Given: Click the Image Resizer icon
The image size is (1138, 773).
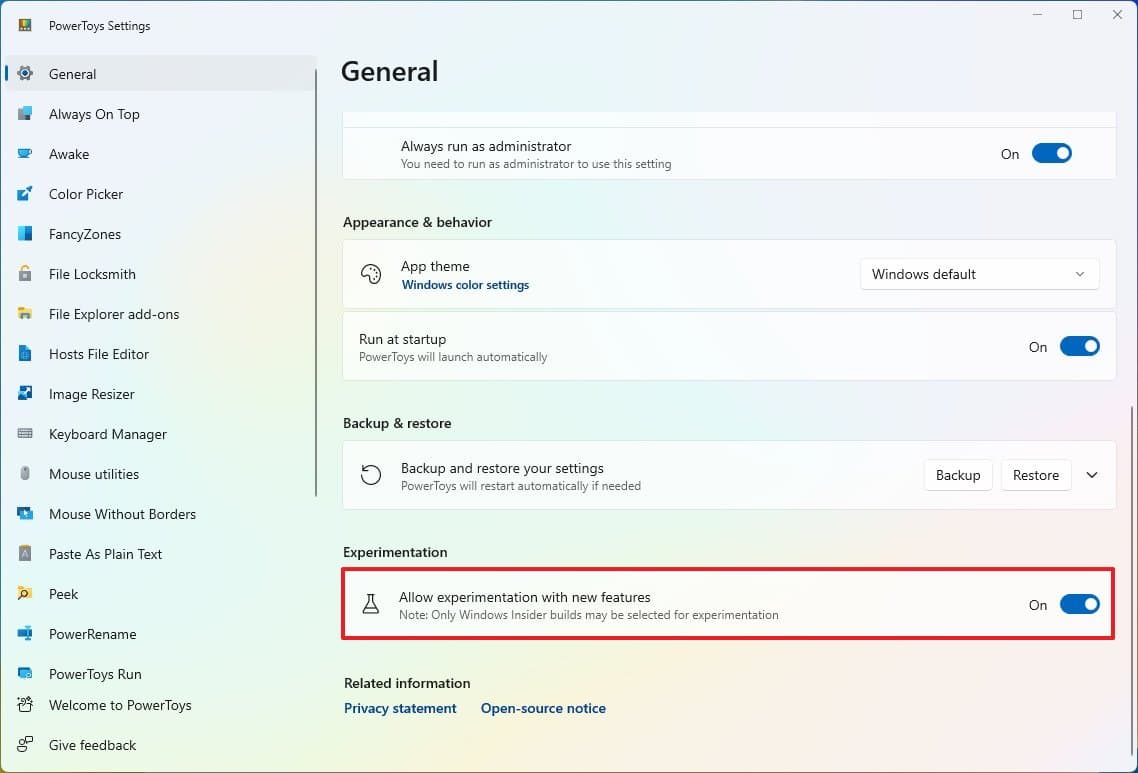Looking at the screenshot, I should [x=25, y=394].
